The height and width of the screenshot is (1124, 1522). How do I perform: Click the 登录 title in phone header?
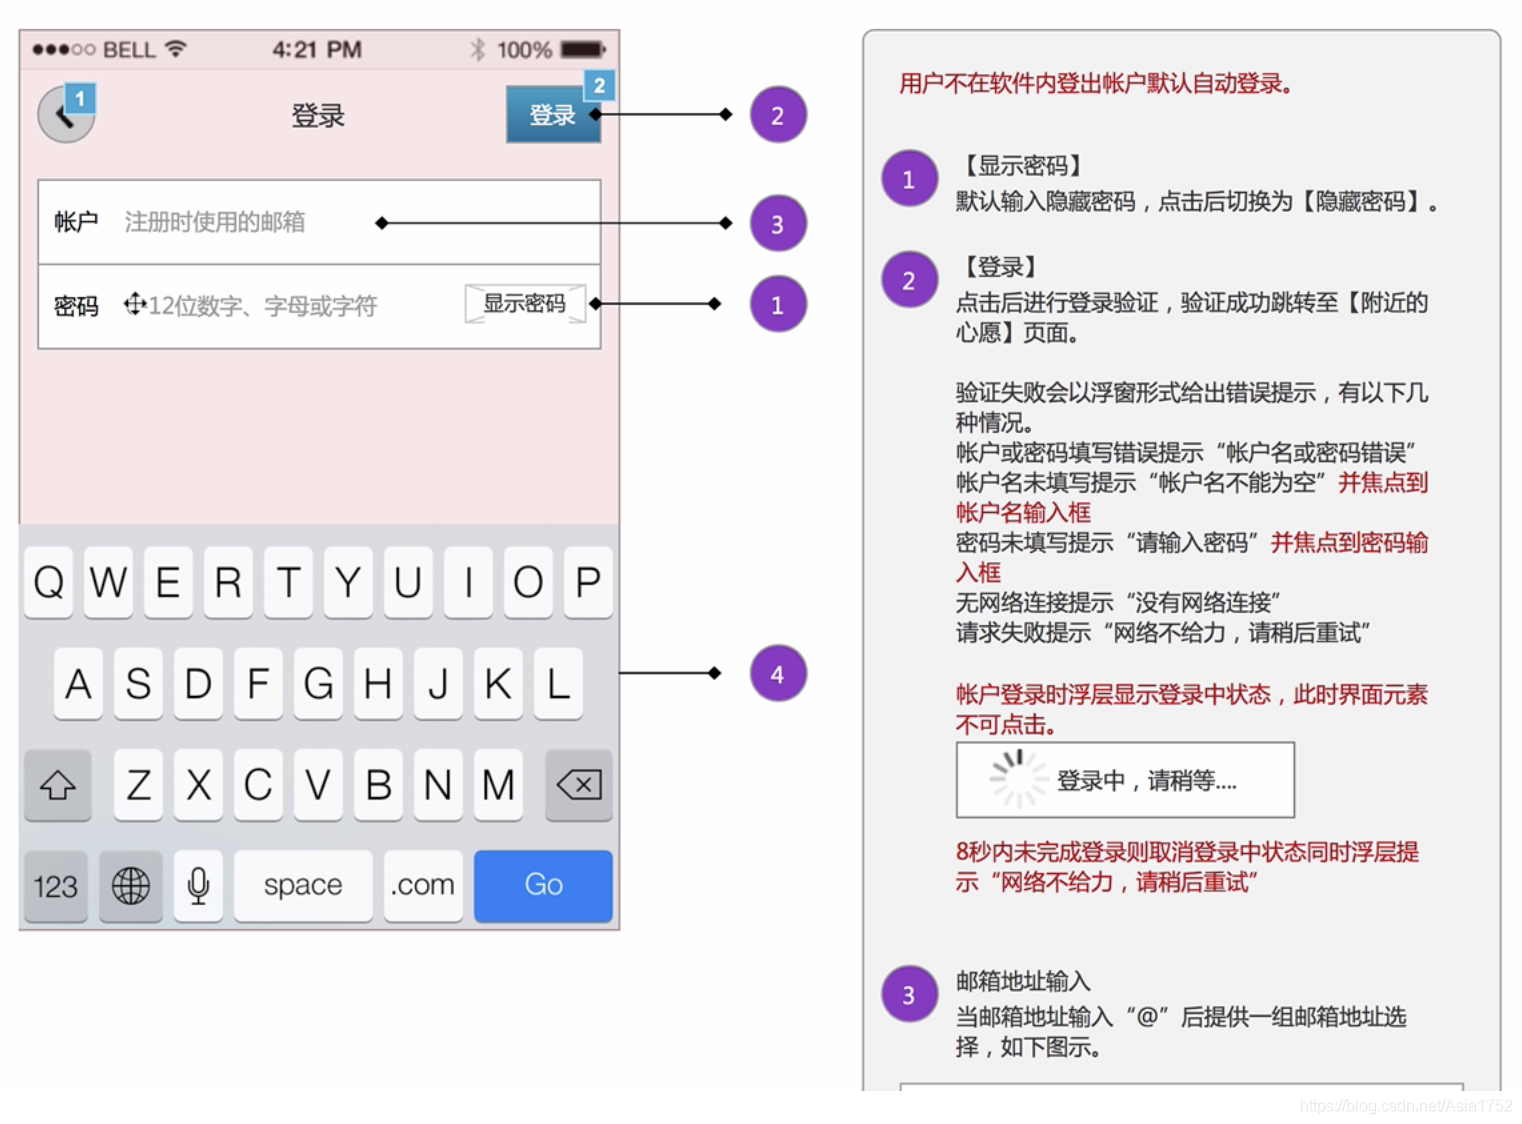[x=318, y=116]
